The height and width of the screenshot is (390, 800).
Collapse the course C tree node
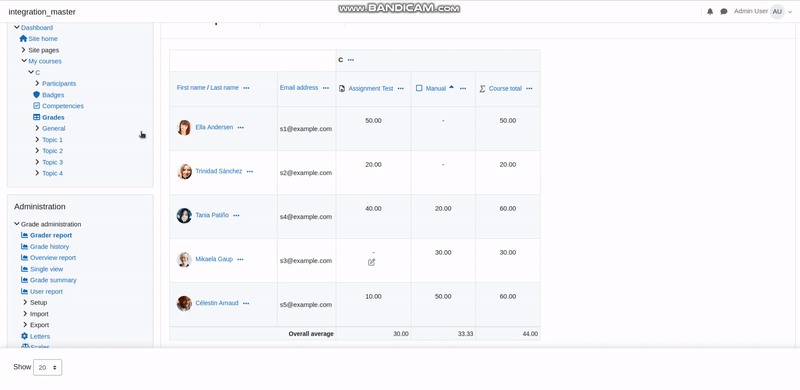click(x=31, y=72)
